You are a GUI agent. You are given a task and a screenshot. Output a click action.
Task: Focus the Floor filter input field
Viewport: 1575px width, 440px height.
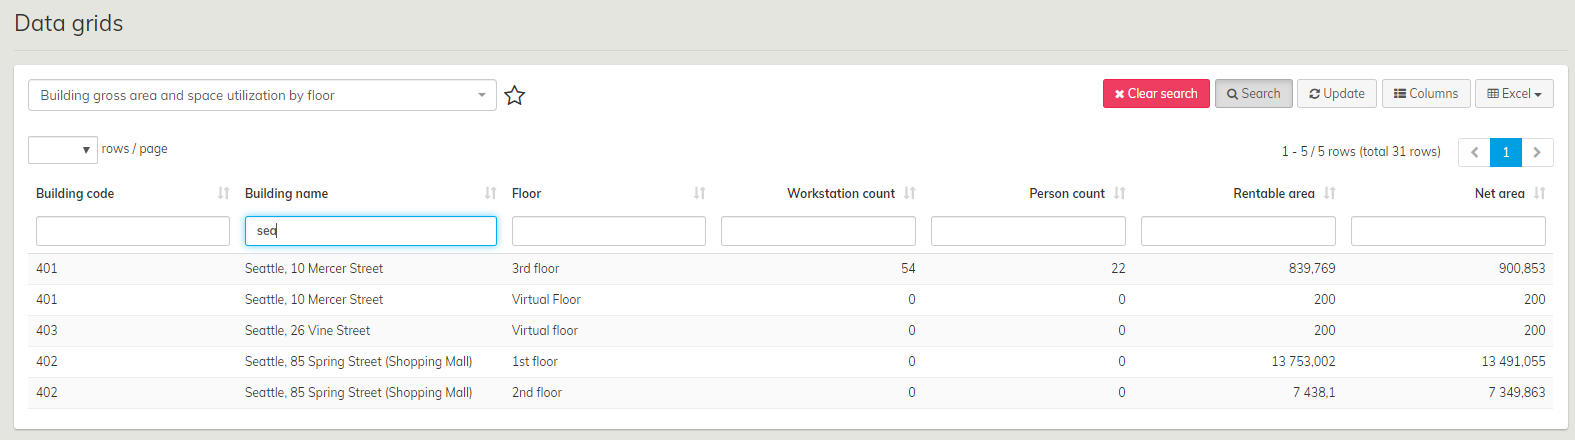[x=608, y=231]
